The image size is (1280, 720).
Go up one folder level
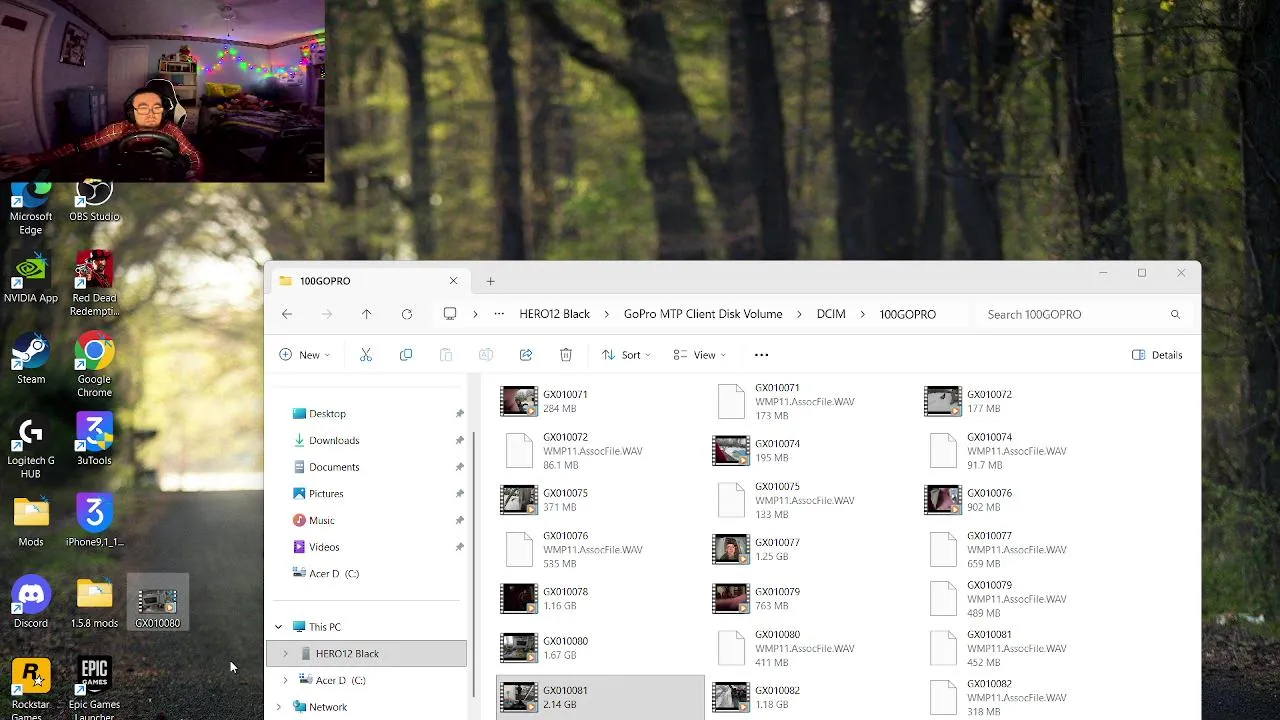tap(366, 314)
